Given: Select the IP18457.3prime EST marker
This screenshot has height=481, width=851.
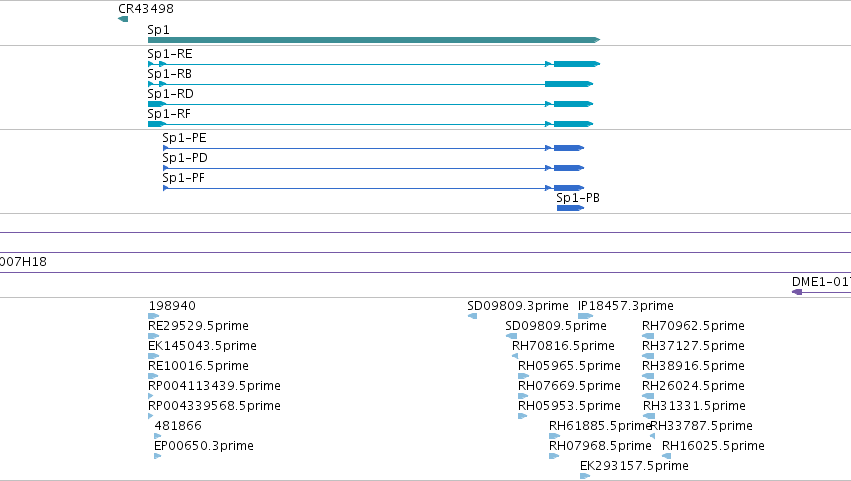Looking at the screenshot, I should (x=586, y=316).
